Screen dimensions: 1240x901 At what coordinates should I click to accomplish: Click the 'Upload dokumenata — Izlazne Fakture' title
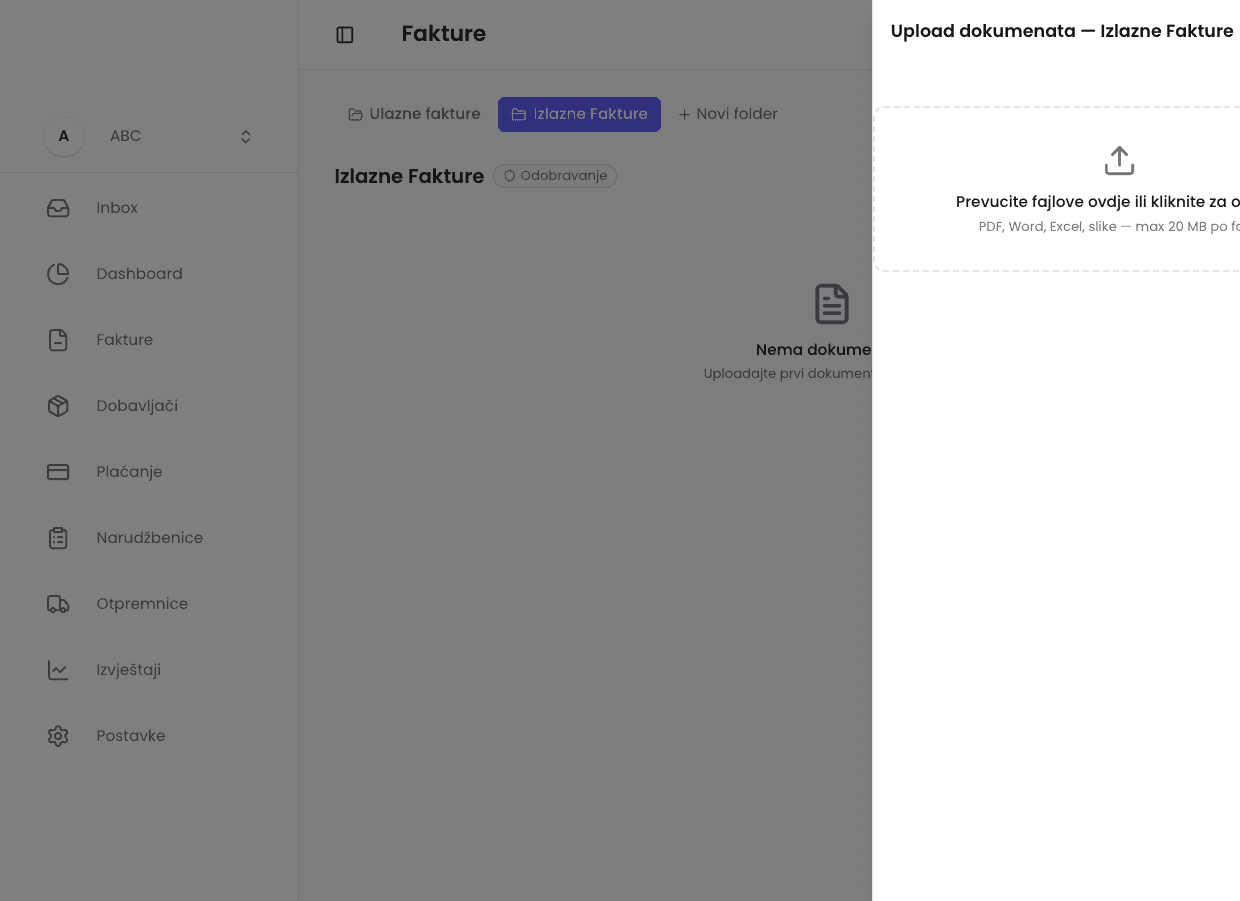click(x=1062, y=31)
